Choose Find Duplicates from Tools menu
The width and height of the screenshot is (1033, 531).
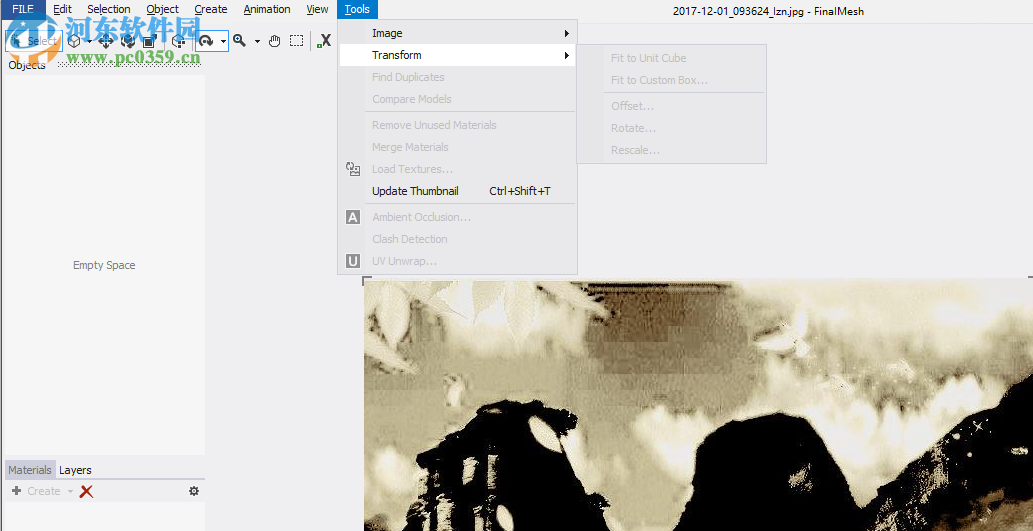coord(457,77)
